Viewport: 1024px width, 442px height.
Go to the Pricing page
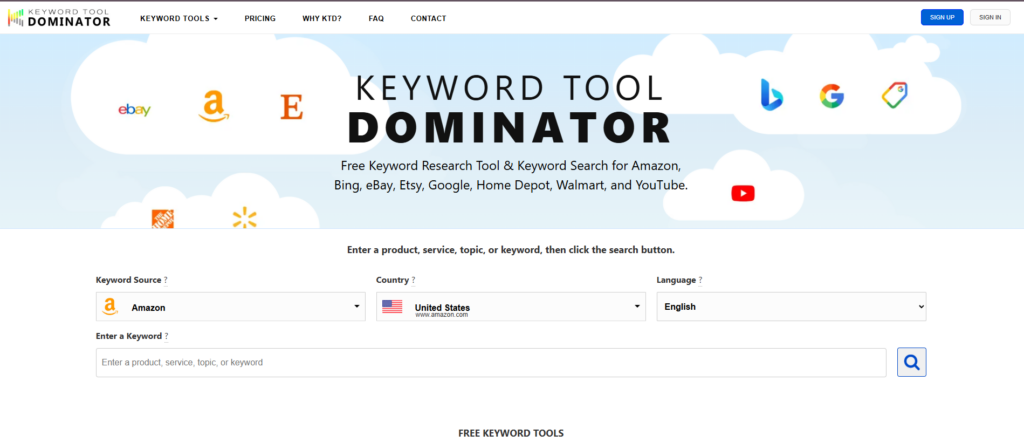click(260, 18)
